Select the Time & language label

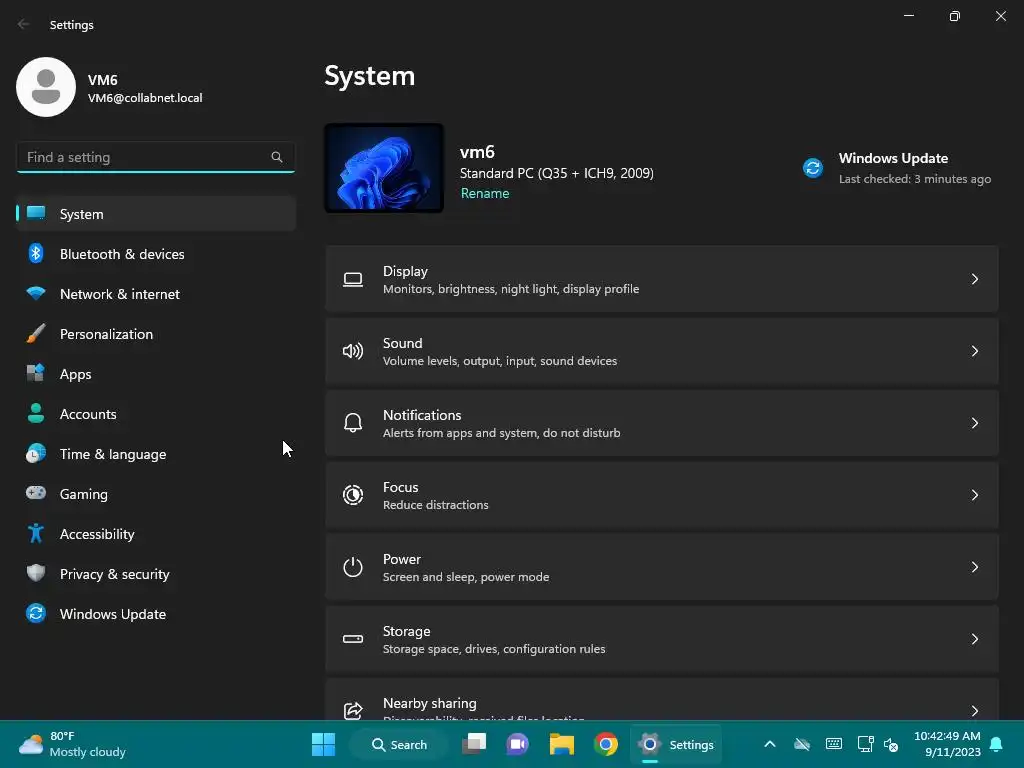(113, 454)
